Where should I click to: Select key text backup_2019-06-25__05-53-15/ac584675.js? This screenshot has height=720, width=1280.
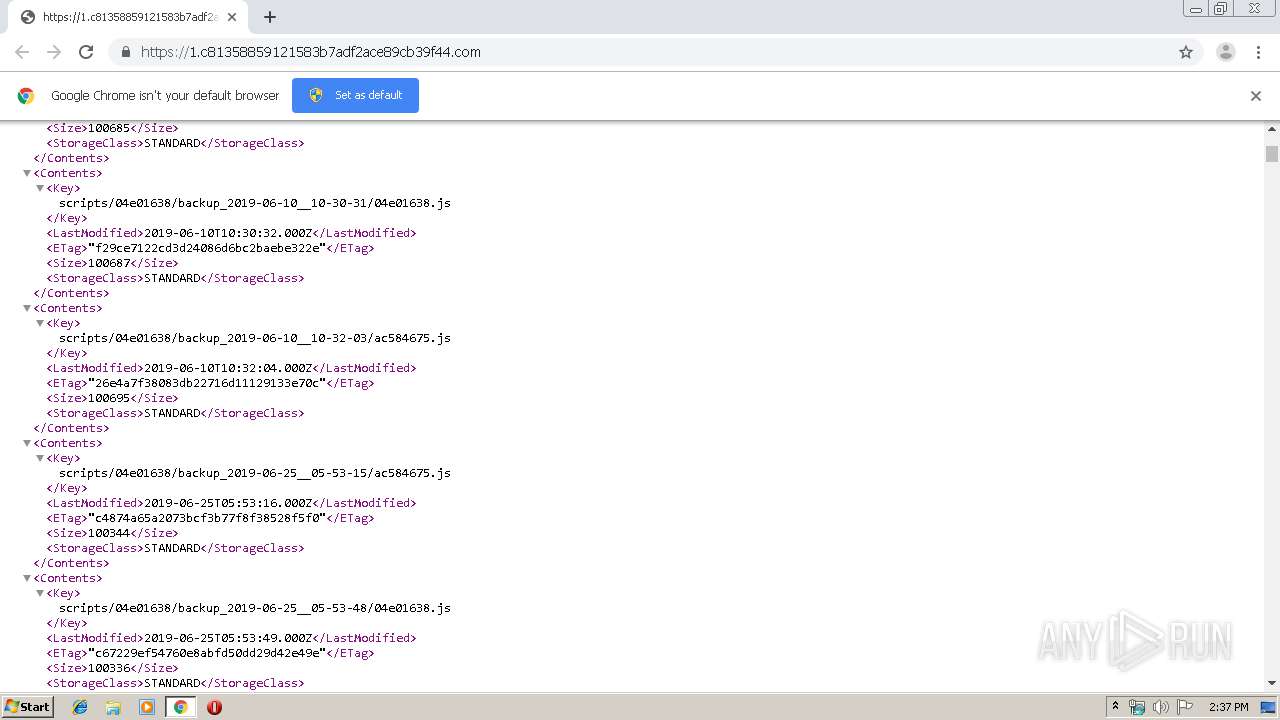(x=313, y=473)
